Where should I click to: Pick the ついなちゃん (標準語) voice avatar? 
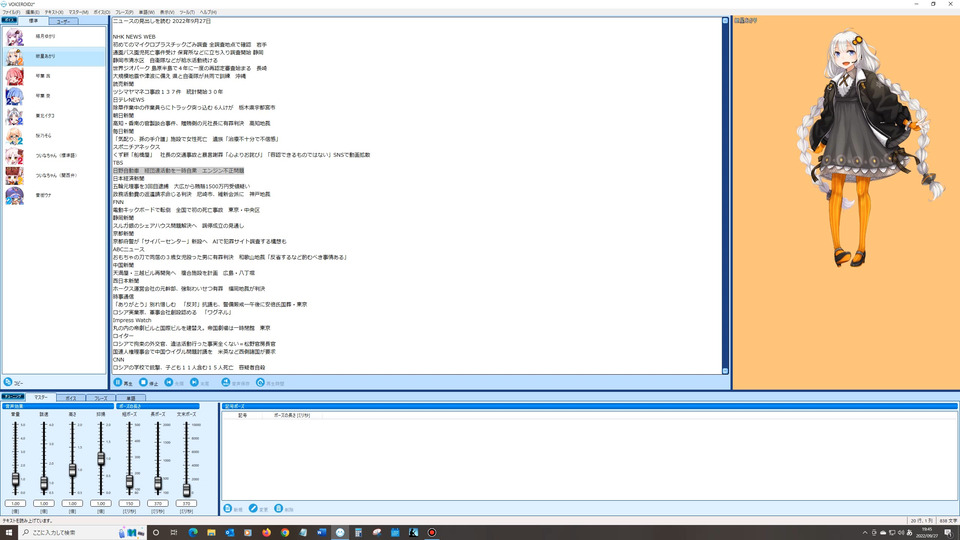coord(15,156)
